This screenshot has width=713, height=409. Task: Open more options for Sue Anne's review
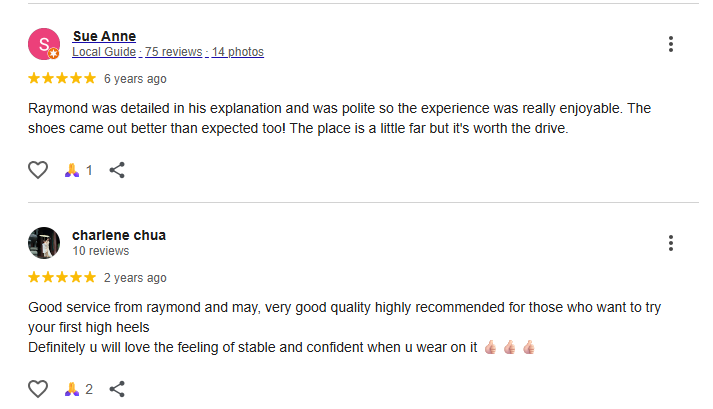pos(671,44)
